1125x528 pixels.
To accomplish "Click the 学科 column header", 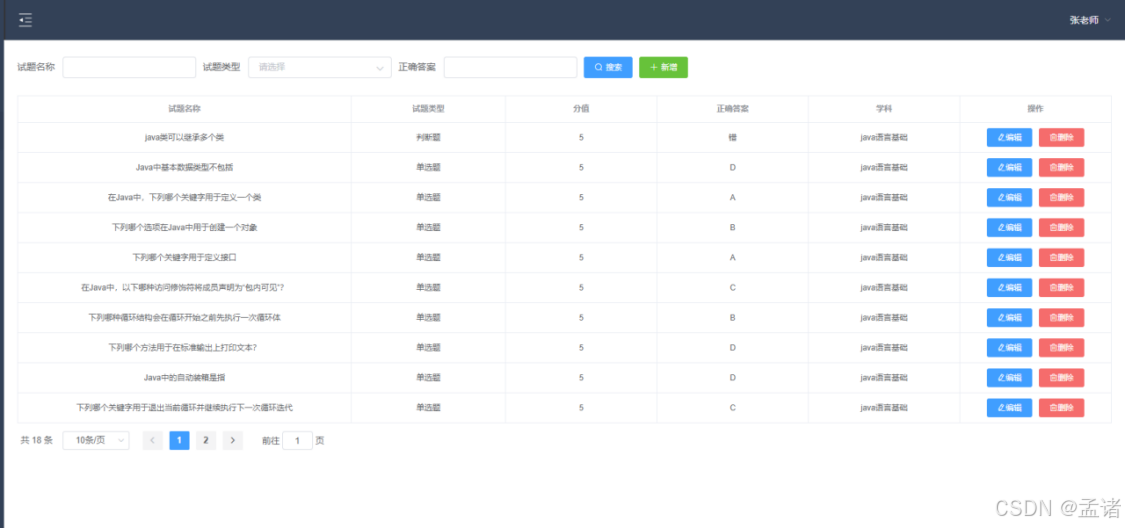I will tap(884, 109).
